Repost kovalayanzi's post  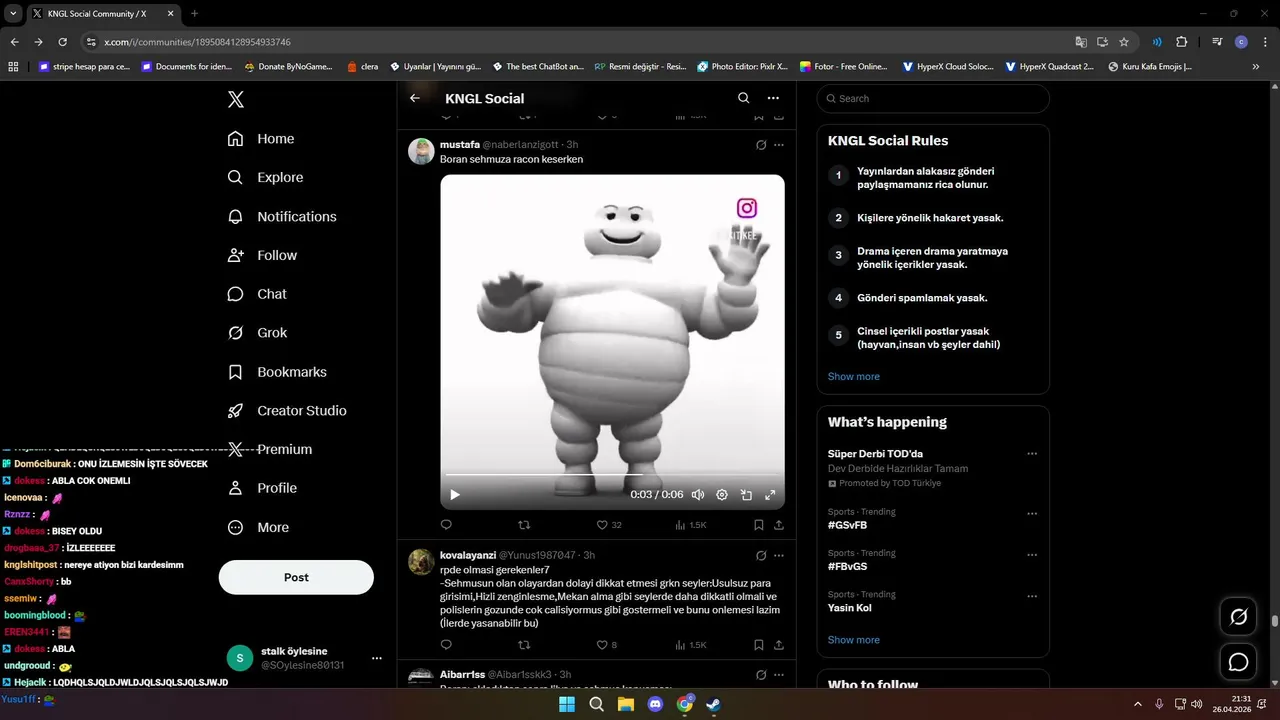(x=524, y=645)
